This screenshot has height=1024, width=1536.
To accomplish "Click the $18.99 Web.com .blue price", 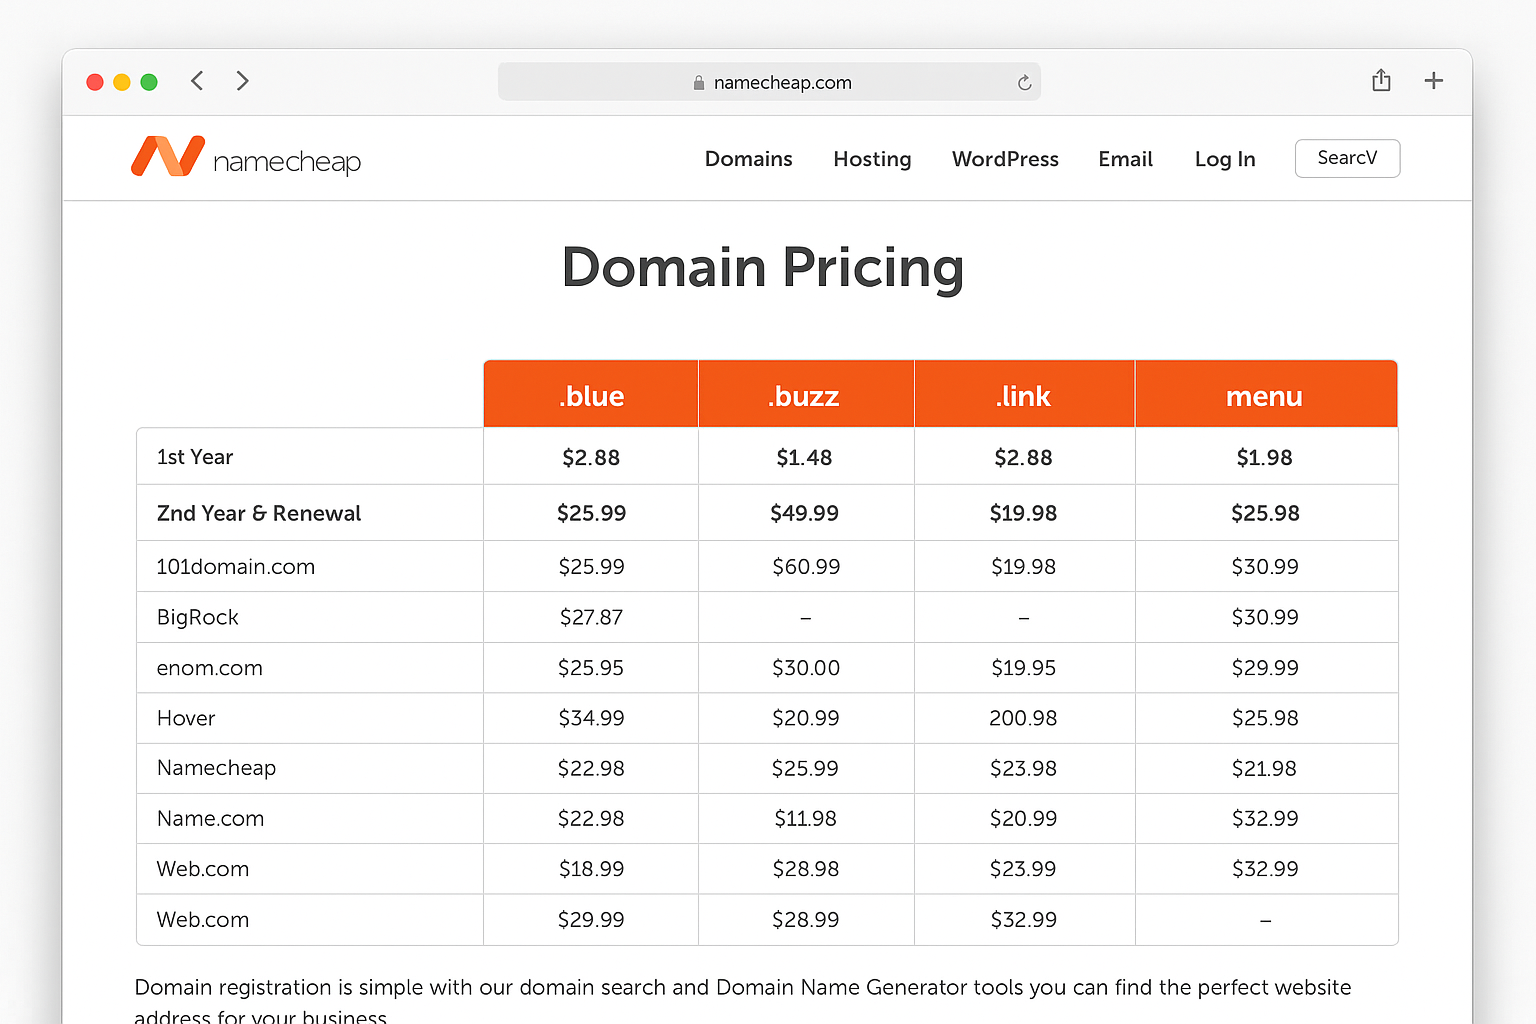I will pyautogui.click(x=591, y=868).
